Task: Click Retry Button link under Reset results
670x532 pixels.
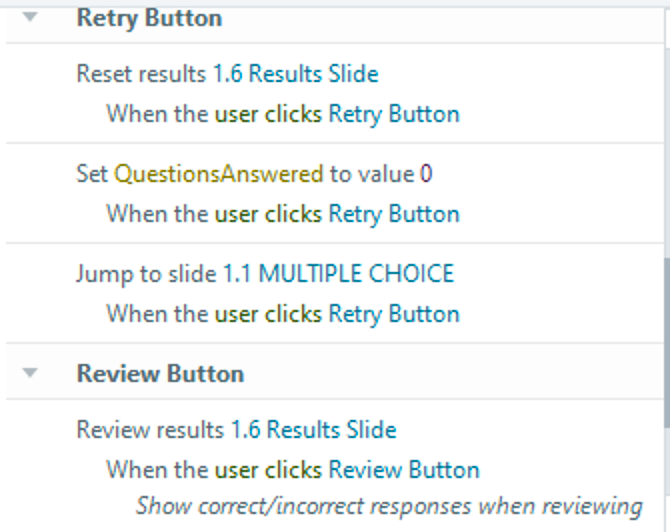Action: (x=394, y=114)
